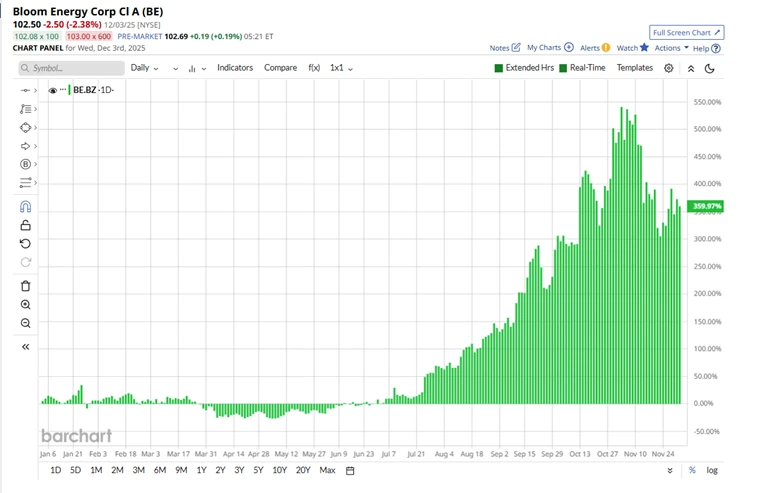Open the Compare menu
This screenshot has width=780, height=493.
[281, 68]
